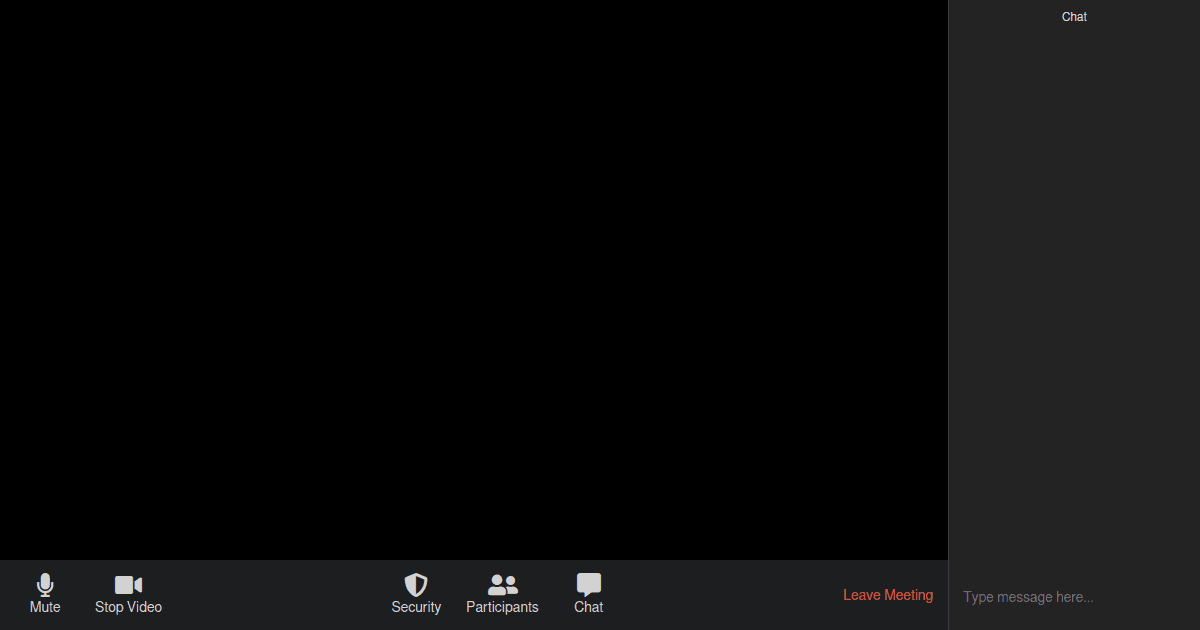1200x630 pixels.
Task: Open Security via the shield icon
Action: coord(416,585)
